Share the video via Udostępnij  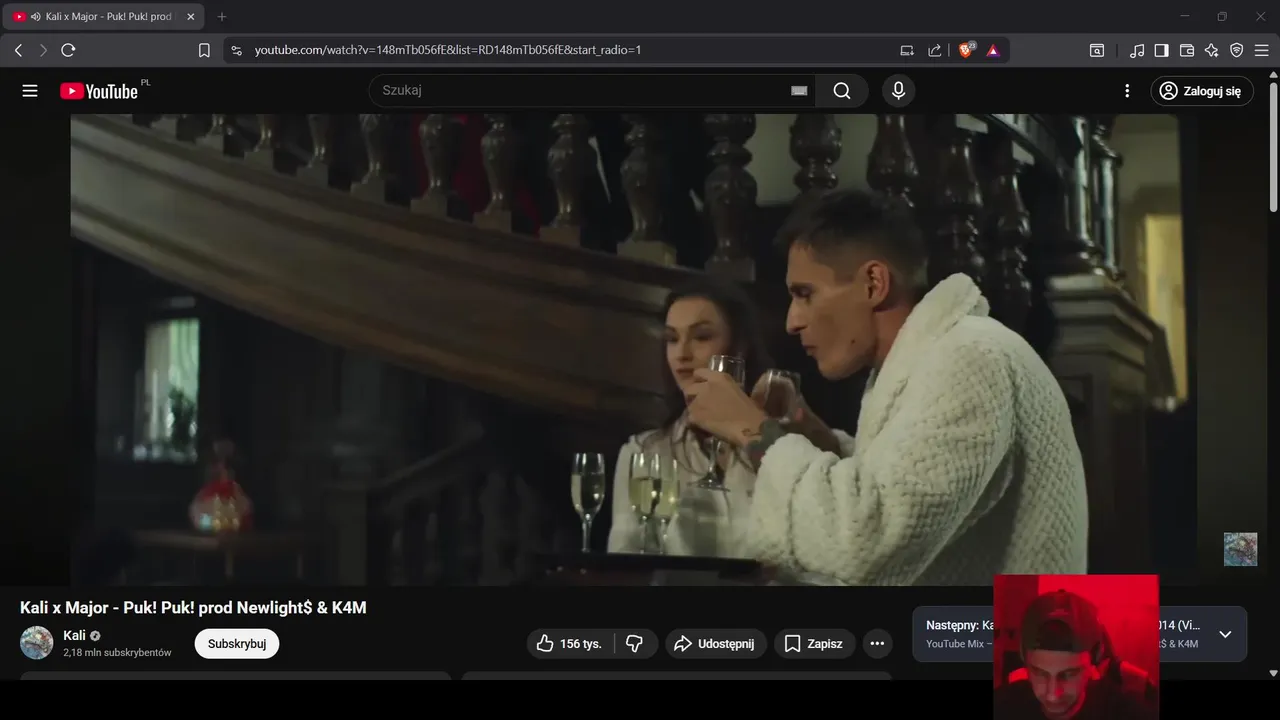(715, 644)
